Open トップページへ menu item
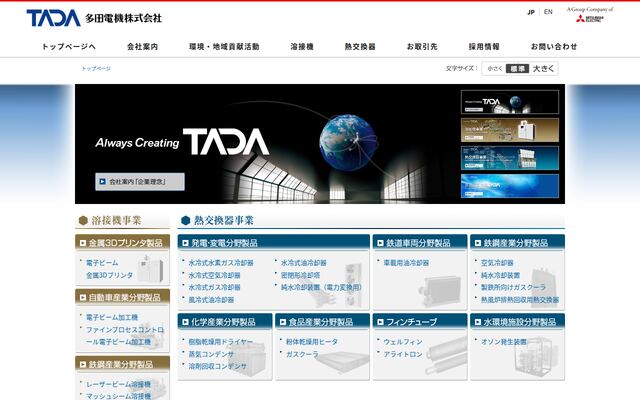This screenshot has width=640, height=400. [69, 47]
